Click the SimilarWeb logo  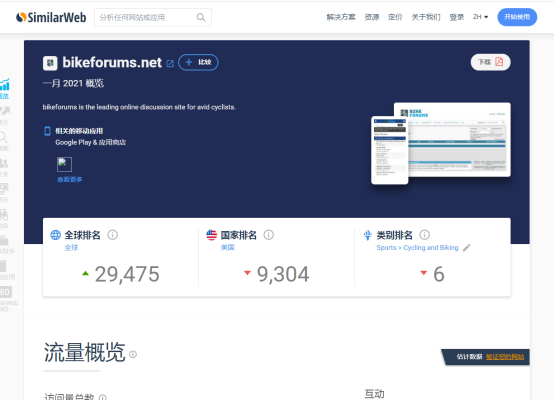coord(51,17)
